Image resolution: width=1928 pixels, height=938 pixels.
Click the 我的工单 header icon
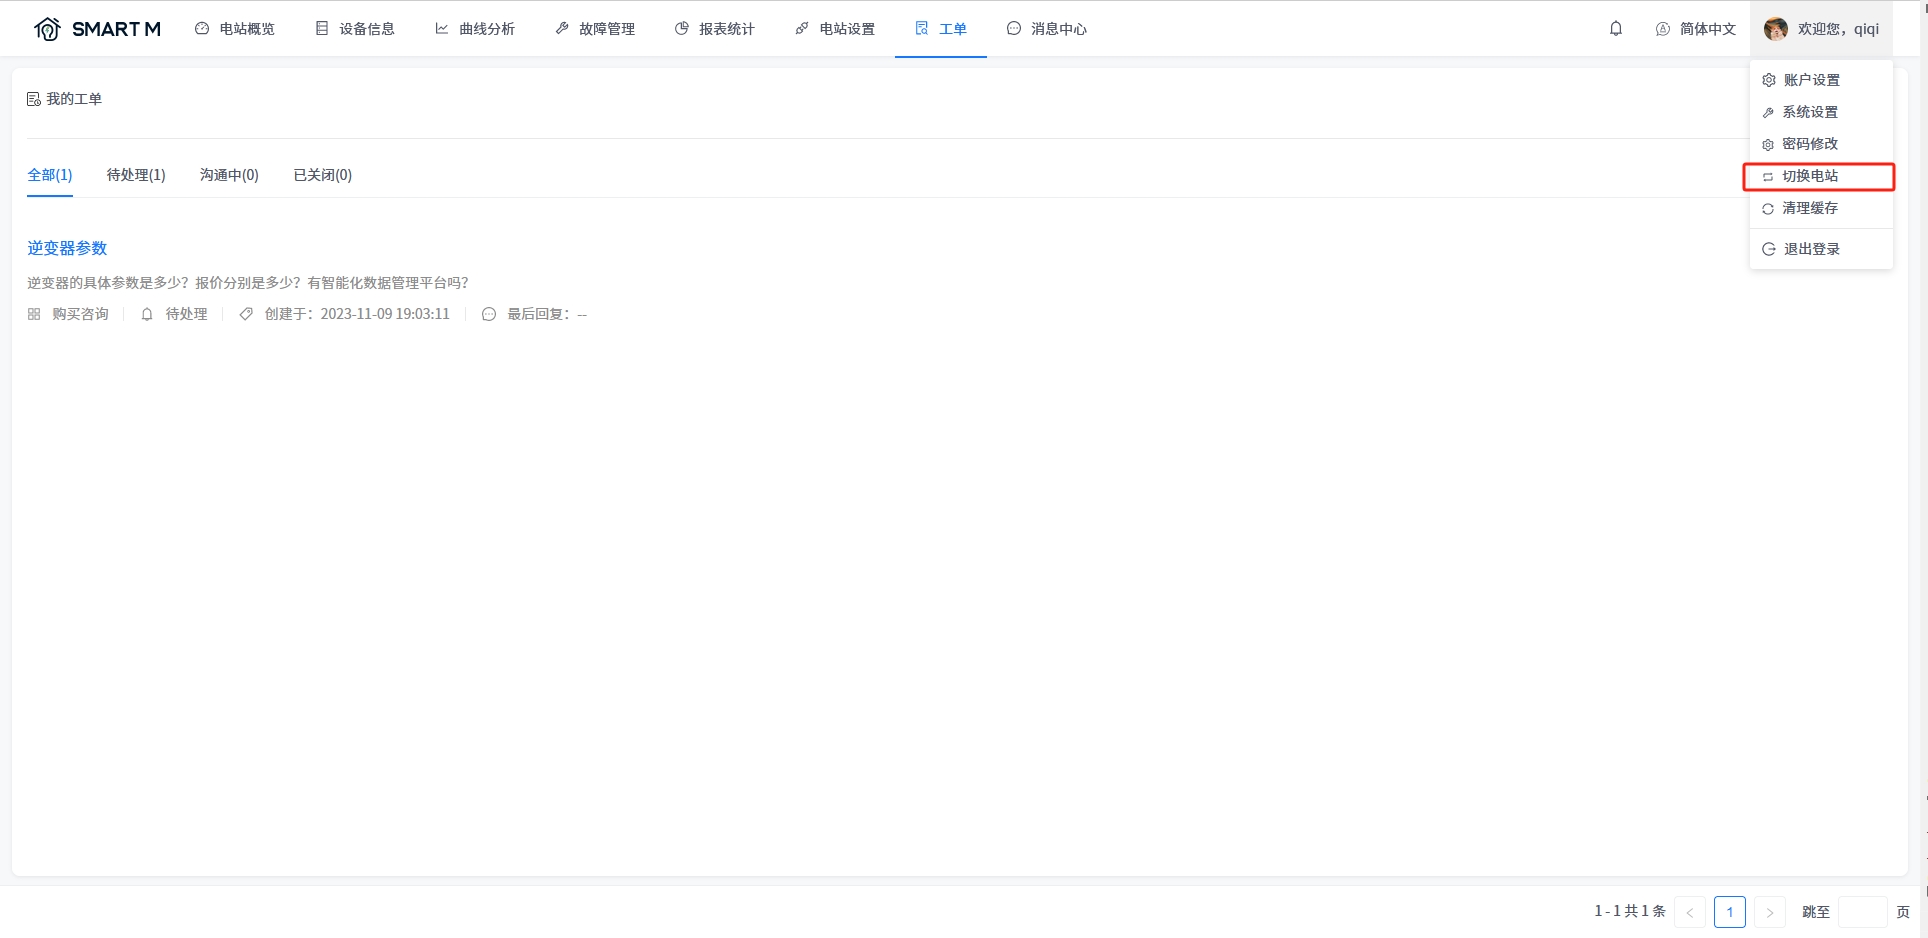click(x=34, y=99)
